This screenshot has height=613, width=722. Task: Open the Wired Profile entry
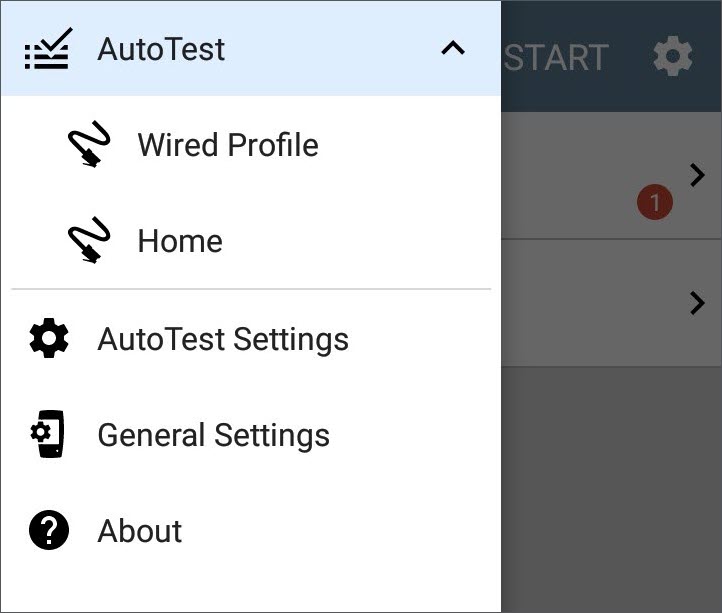click(251, 144)
